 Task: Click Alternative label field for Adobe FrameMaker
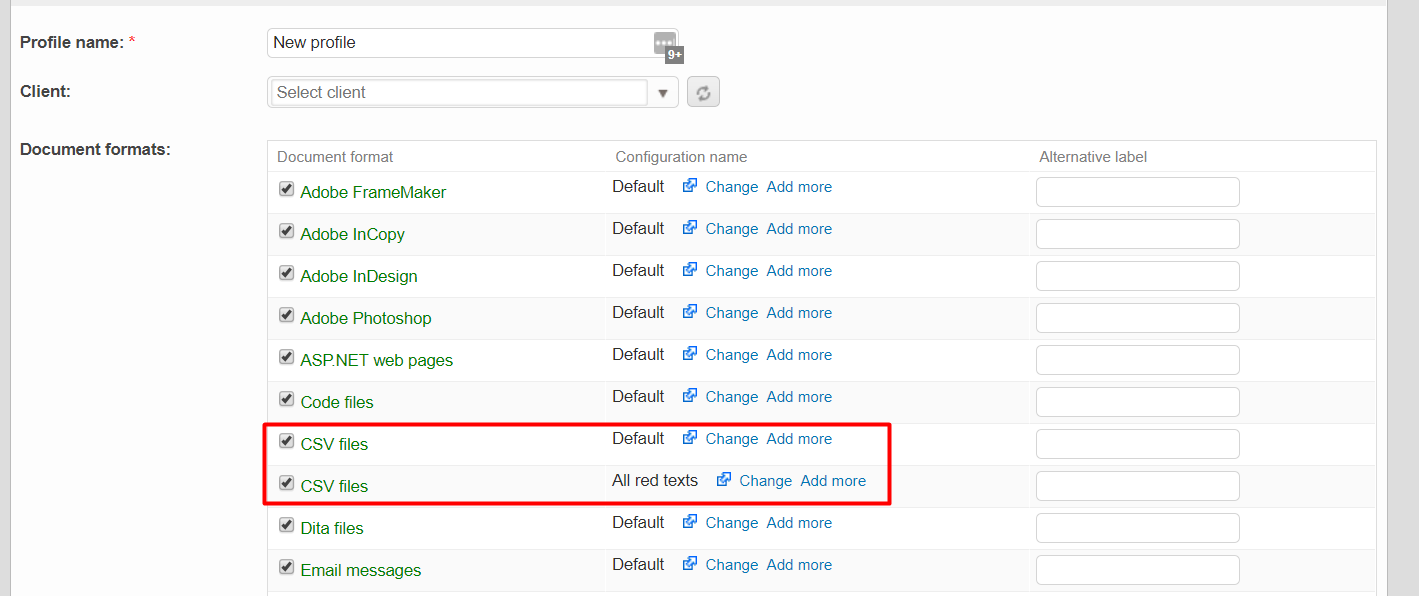(1137, 192)
